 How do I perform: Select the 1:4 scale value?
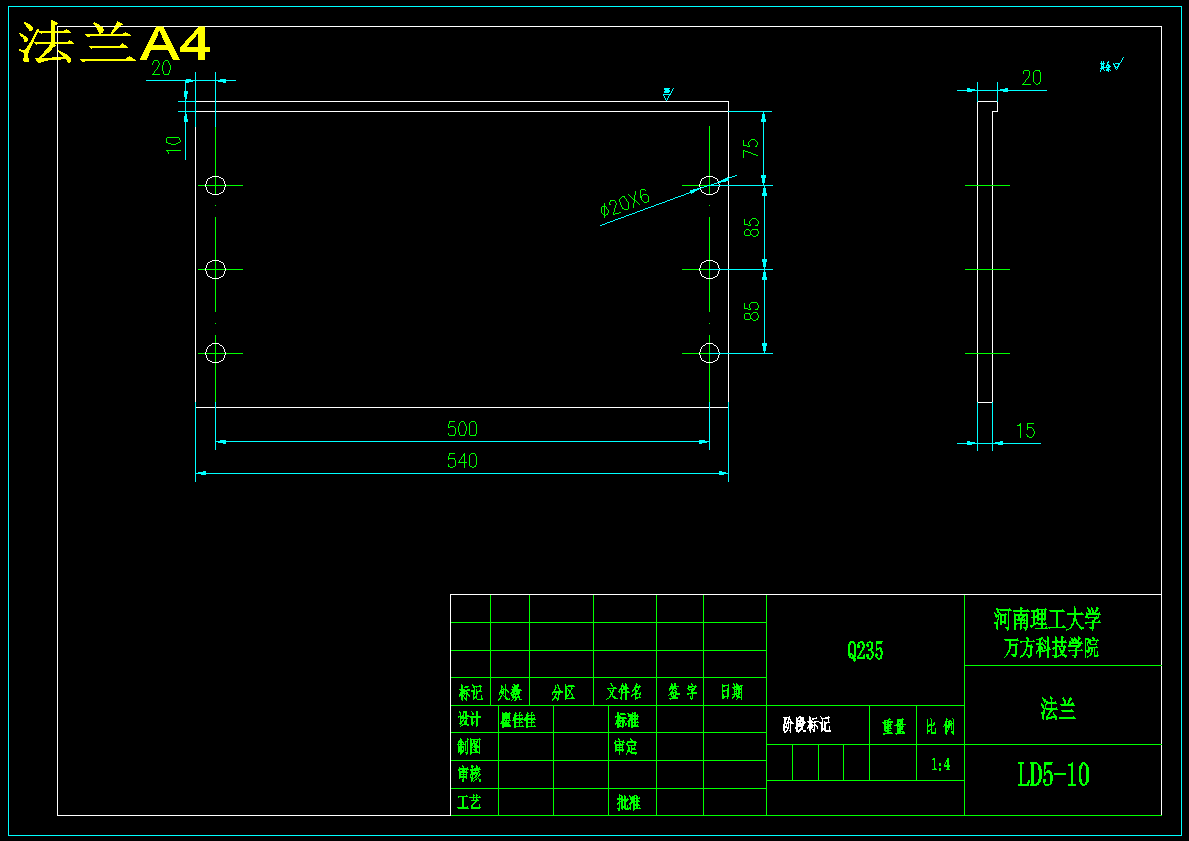point(940,764)
